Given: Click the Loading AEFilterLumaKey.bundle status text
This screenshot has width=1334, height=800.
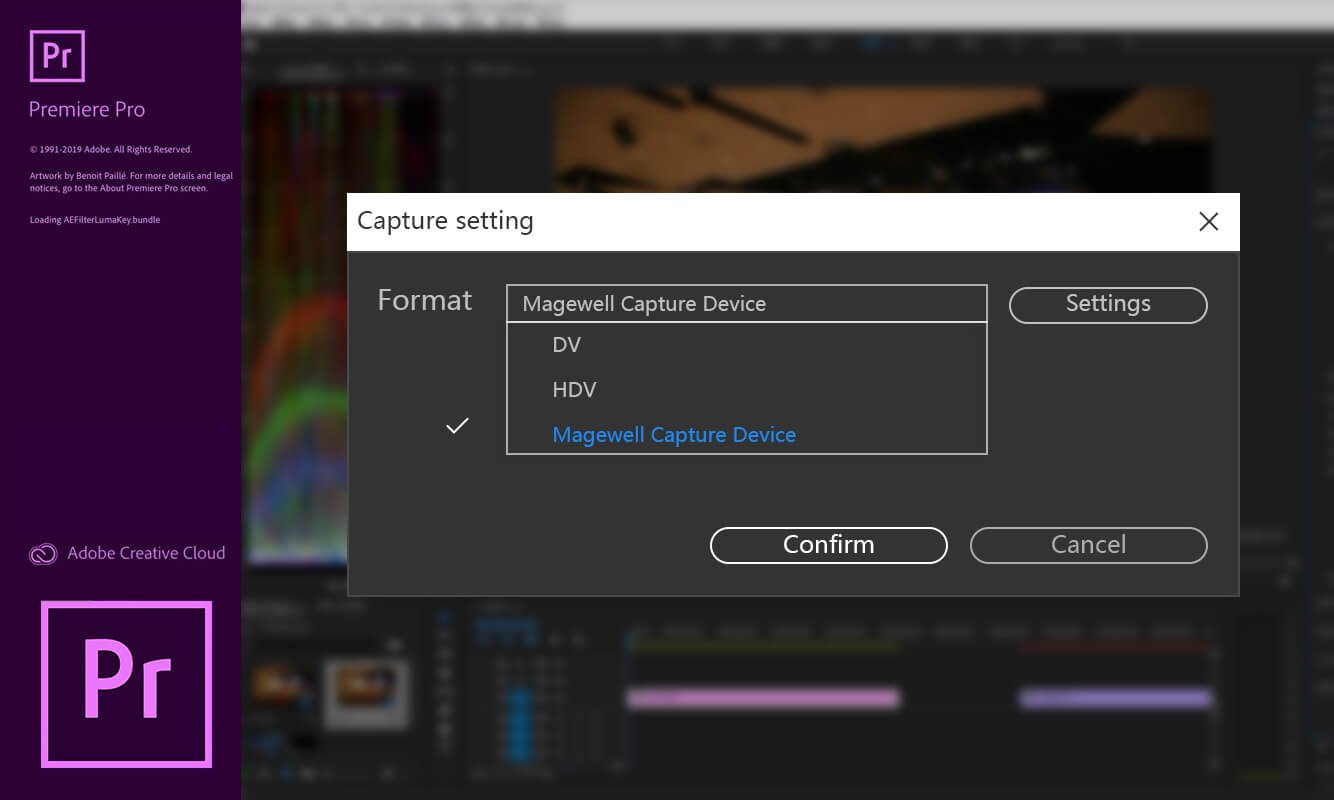Looking at the screenshot, I should (95, 220).
